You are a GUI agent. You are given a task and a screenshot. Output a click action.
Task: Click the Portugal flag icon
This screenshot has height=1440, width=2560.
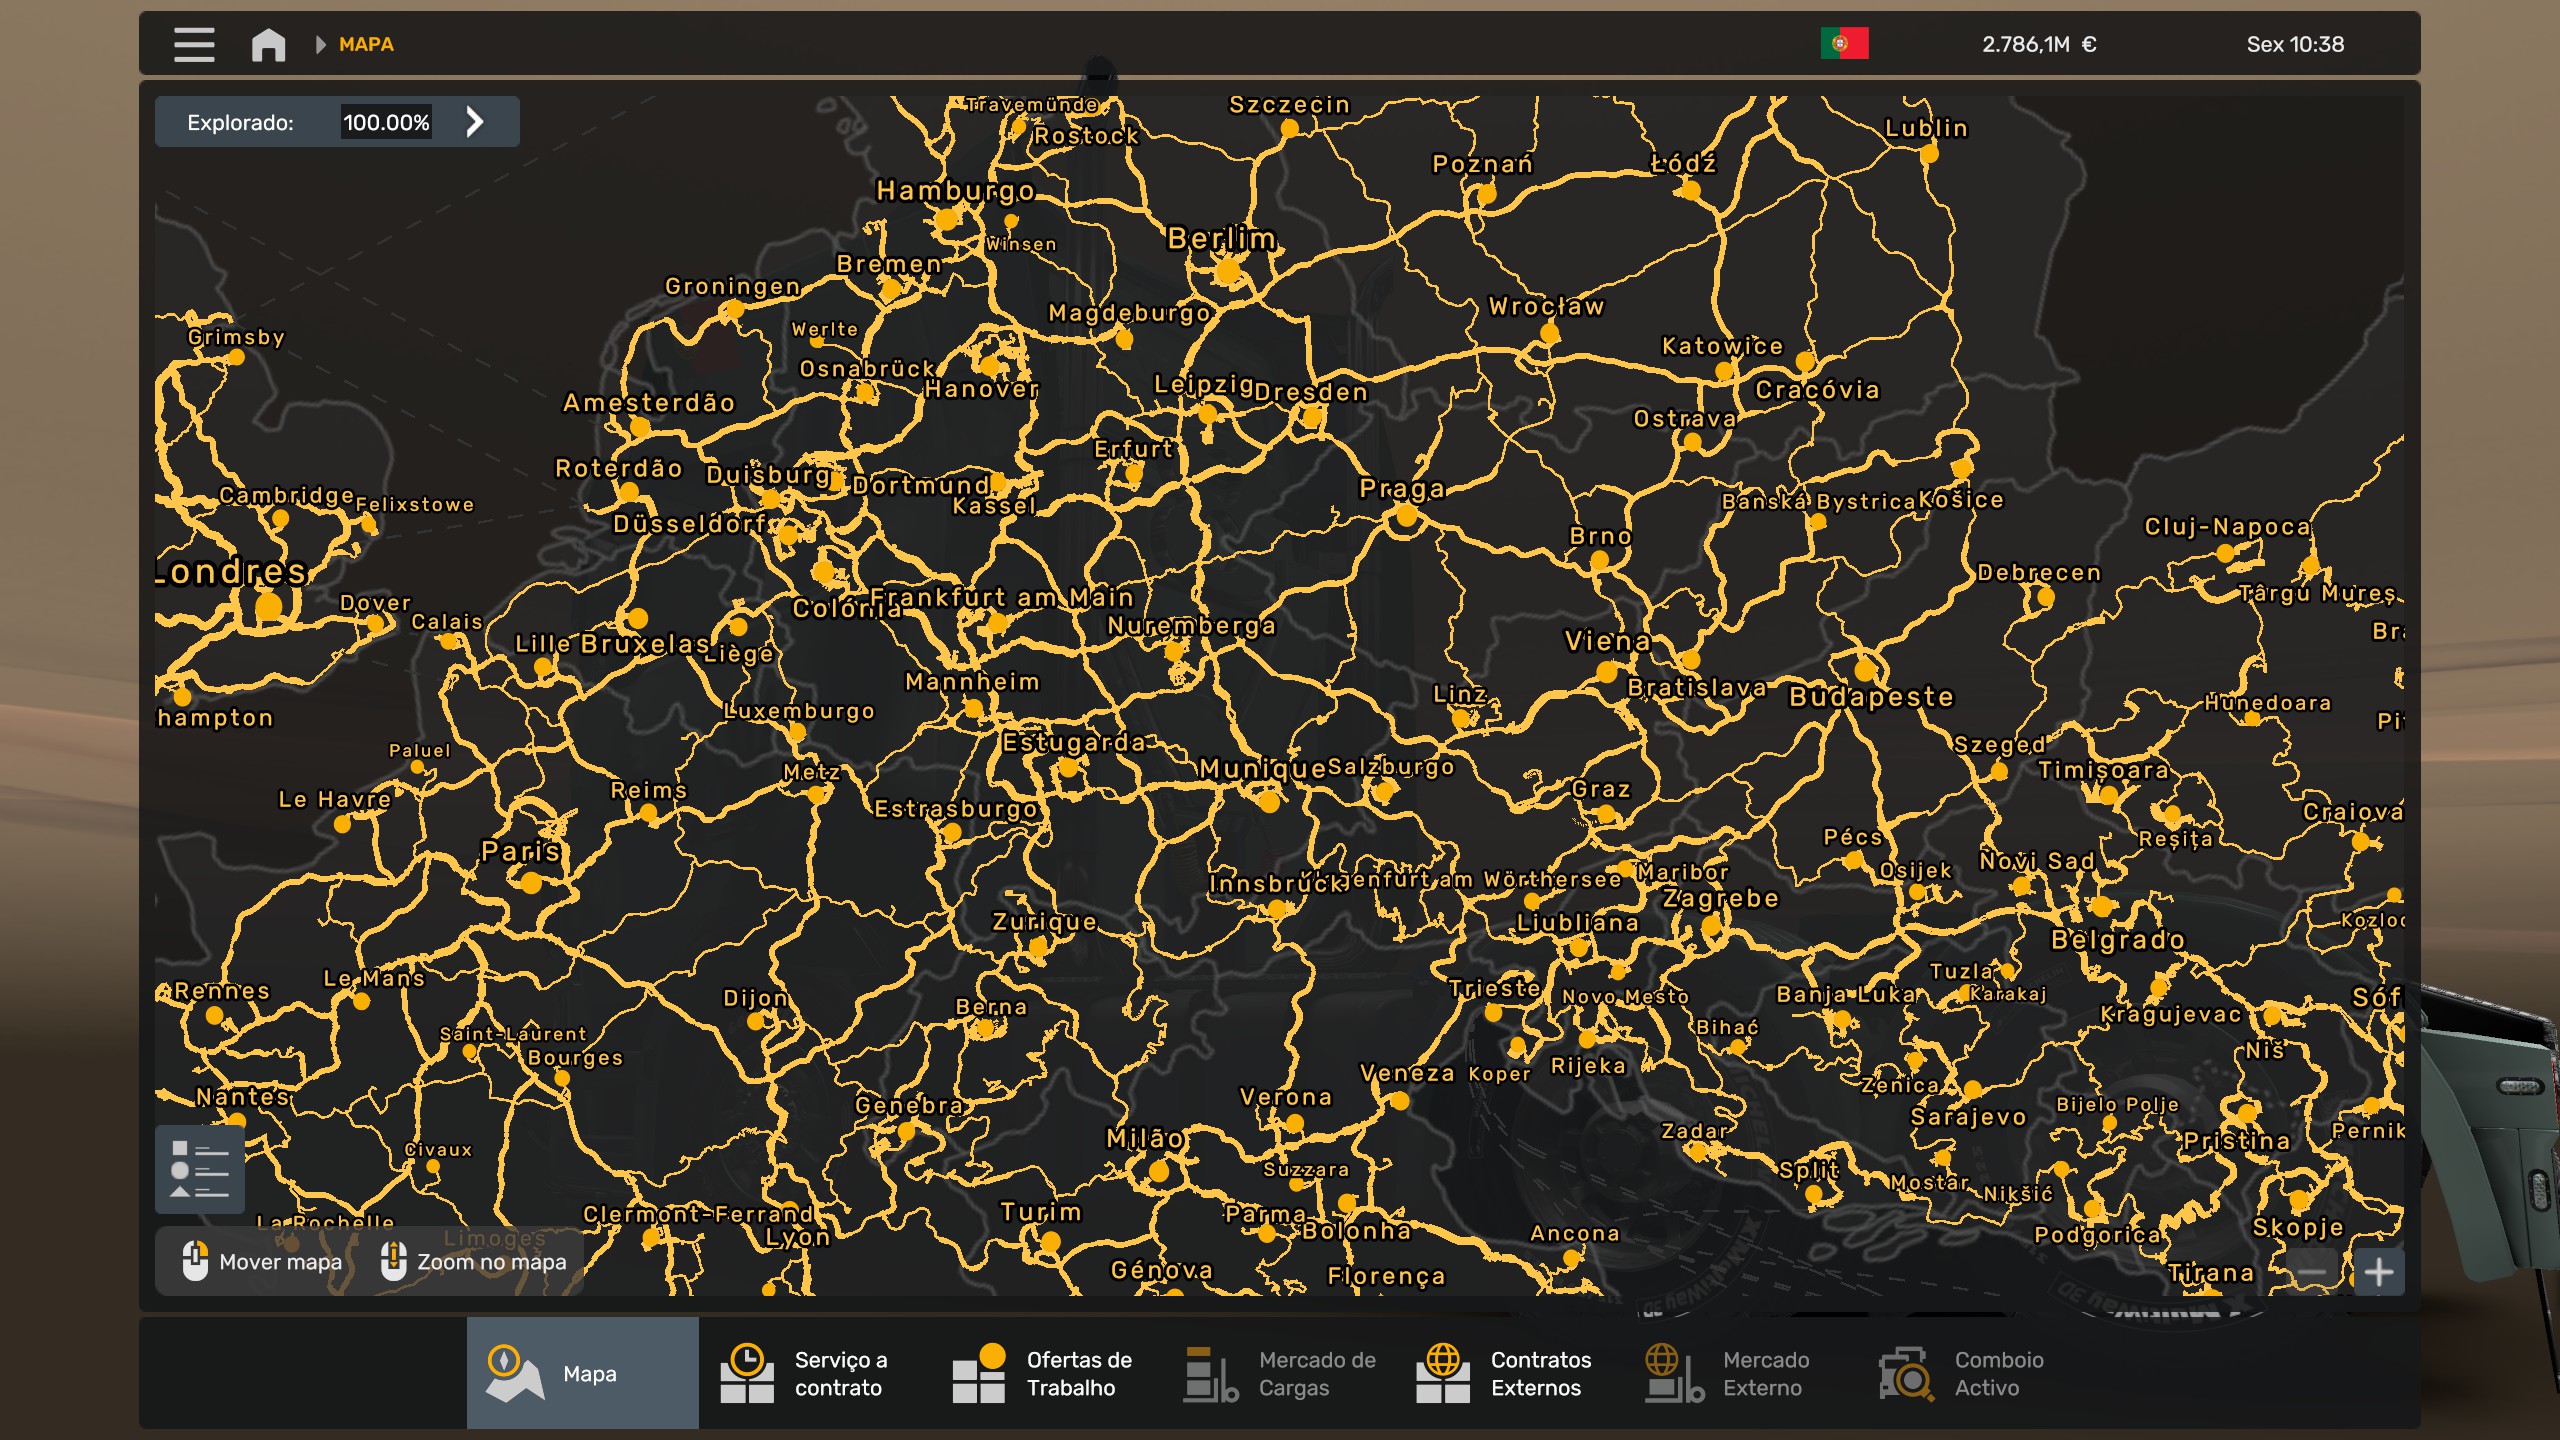[1844, 44]
